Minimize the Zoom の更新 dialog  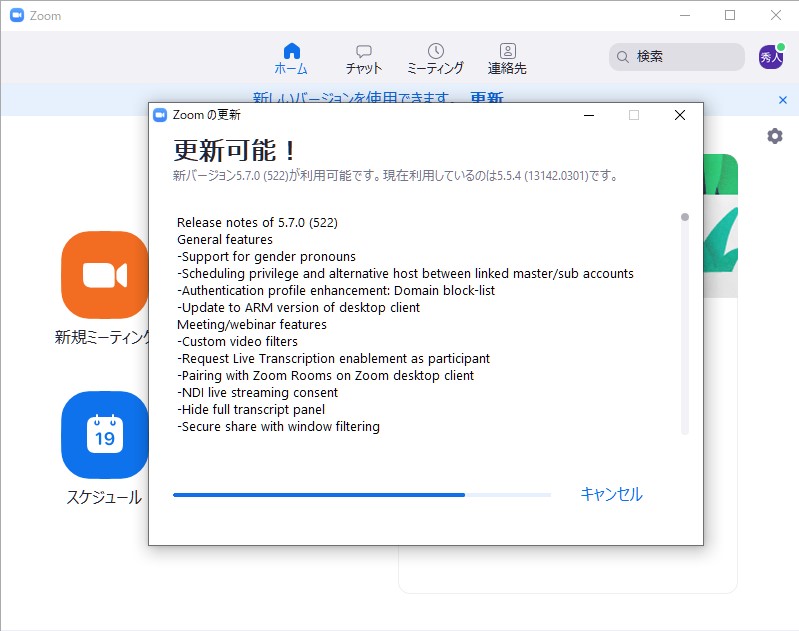[x=589, y=115]
